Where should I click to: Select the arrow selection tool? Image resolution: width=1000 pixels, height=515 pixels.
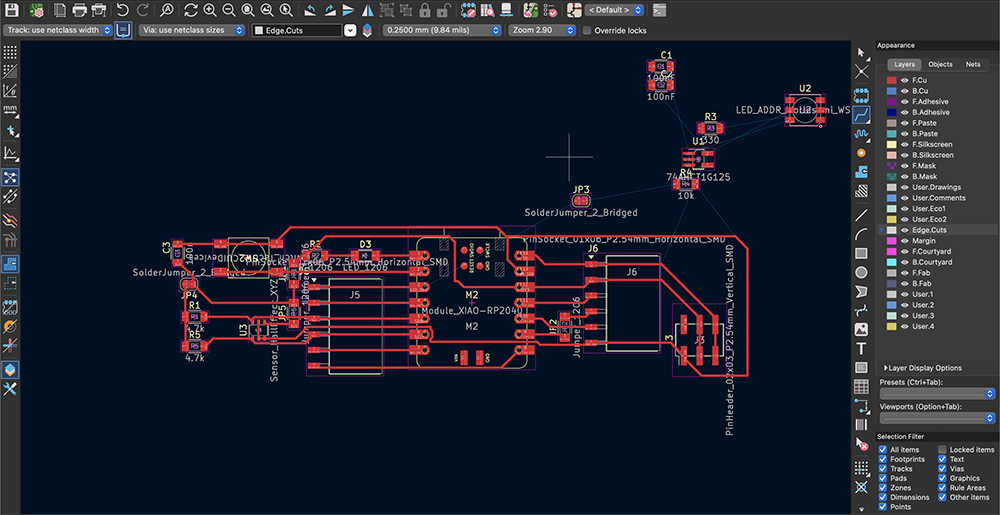coord(862,53)
